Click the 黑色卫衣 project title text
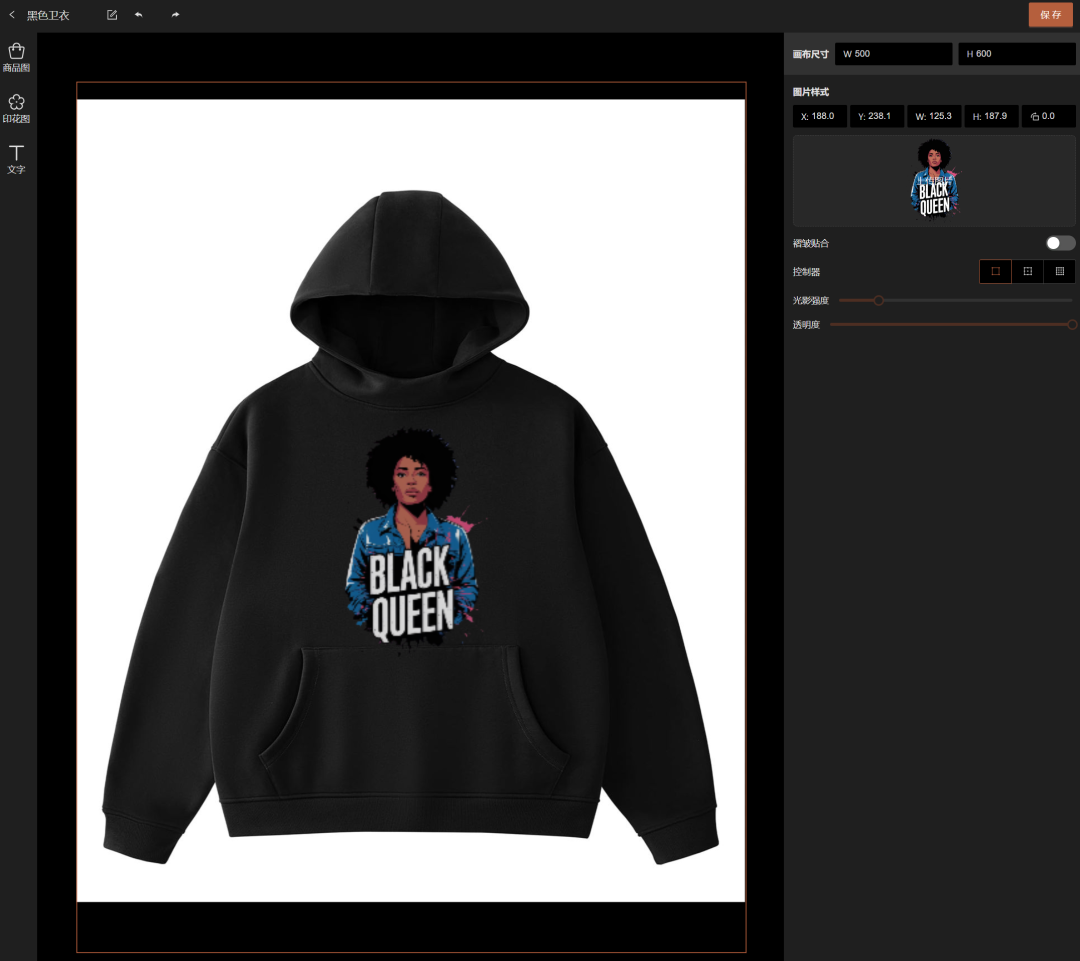1080x961 pixels. pos(48,15)
